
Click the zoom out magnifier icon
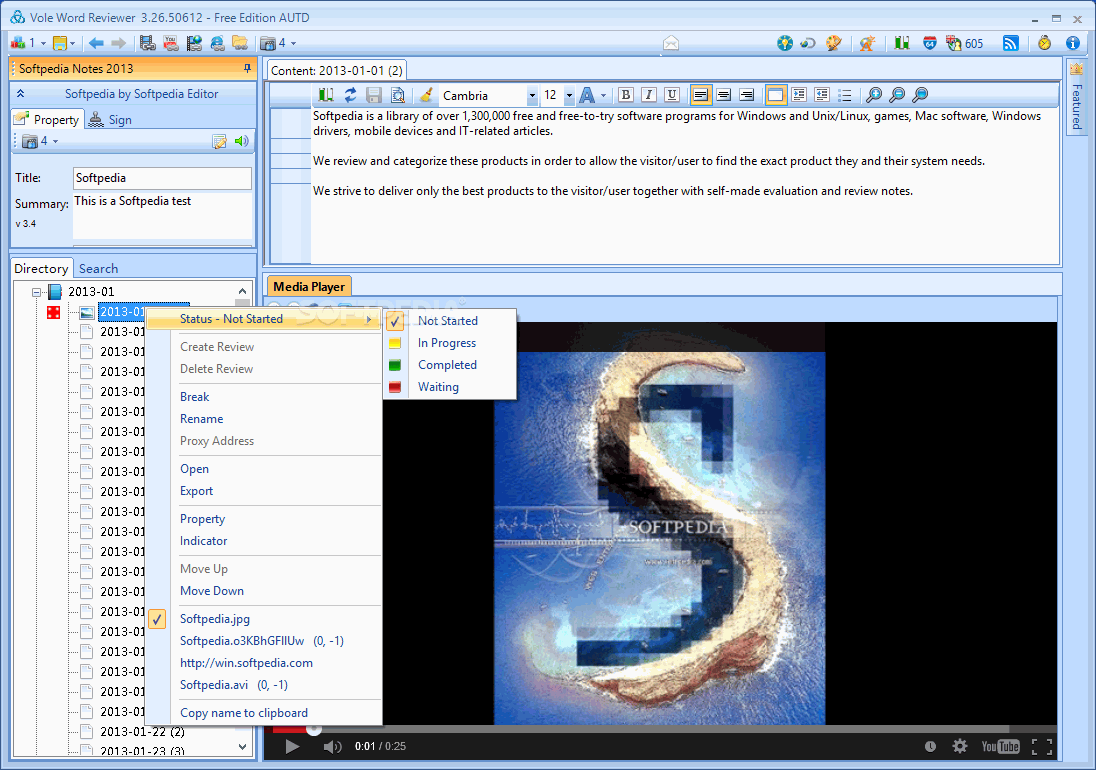(x=897, y=95)
